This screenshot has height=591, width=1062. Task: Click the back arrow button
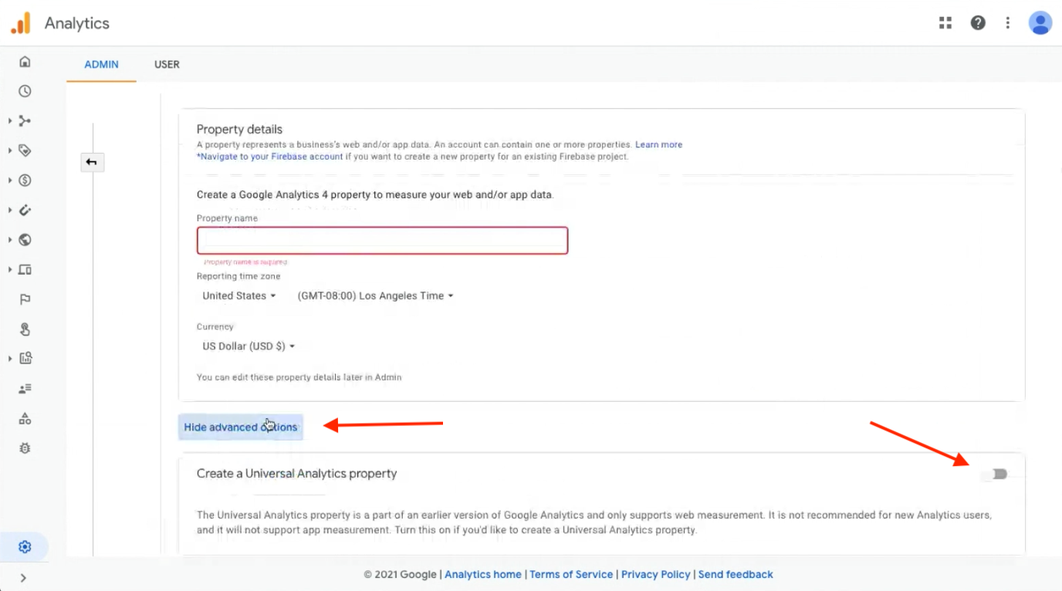click(91, 162)
